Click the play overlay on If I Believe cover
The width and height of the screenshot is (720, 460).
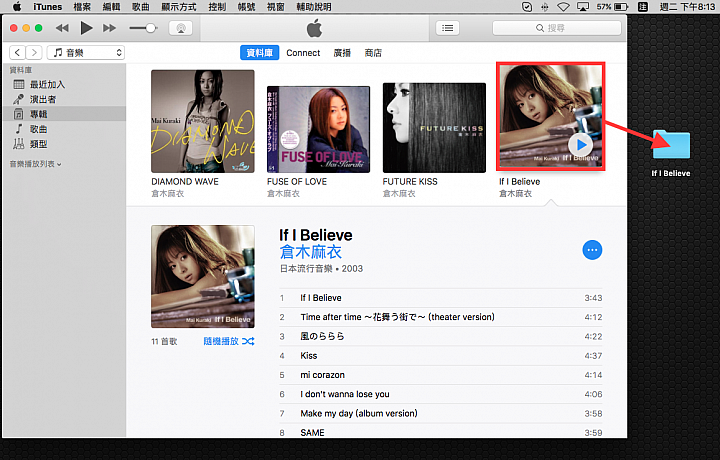coord(580,145)
